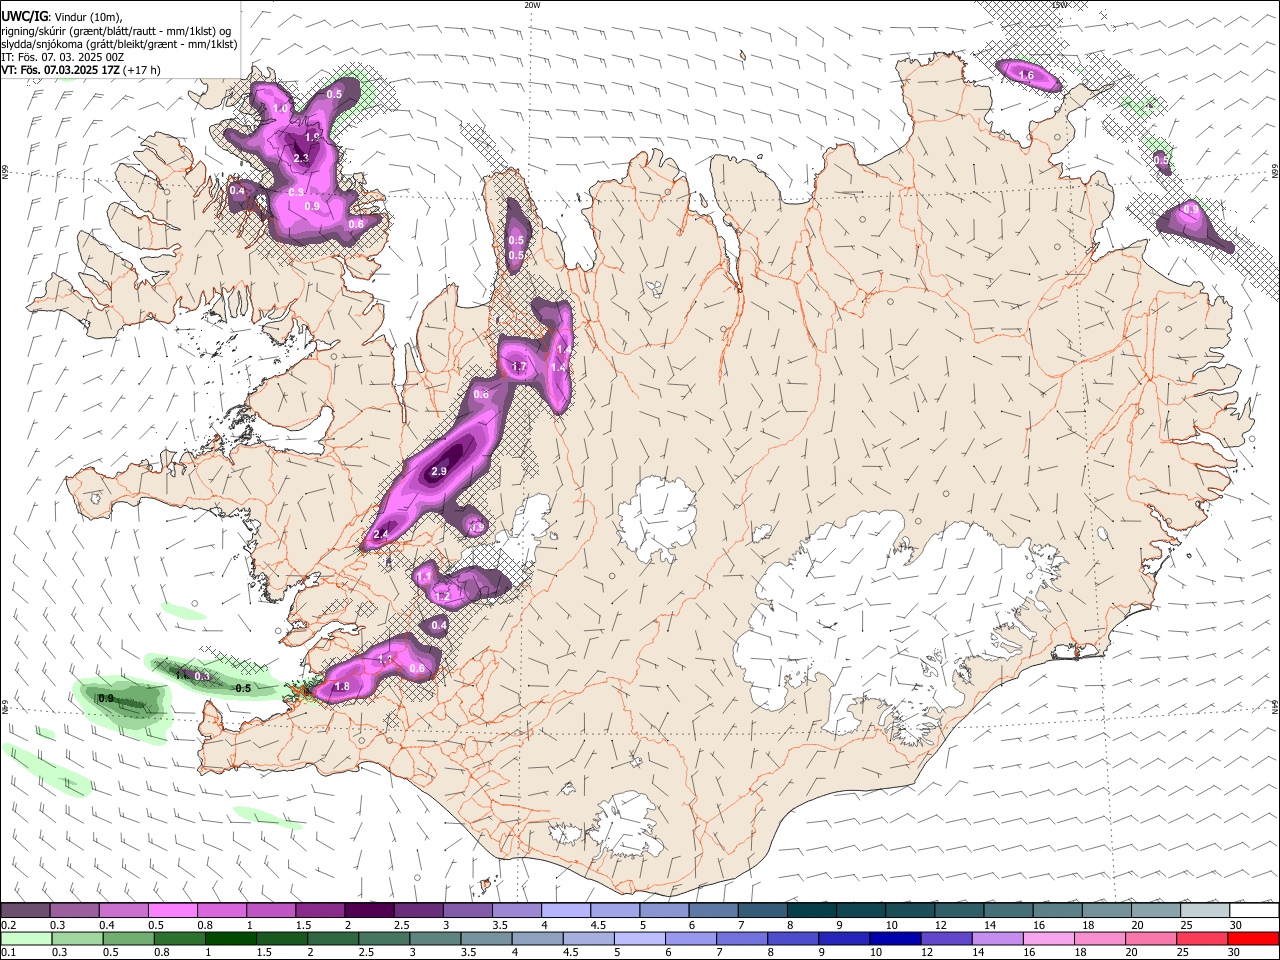Click the 1.8 snowfall value on the map
Image resolution: width=1280 pixels, height=960 pixels.
coord(342,687)
